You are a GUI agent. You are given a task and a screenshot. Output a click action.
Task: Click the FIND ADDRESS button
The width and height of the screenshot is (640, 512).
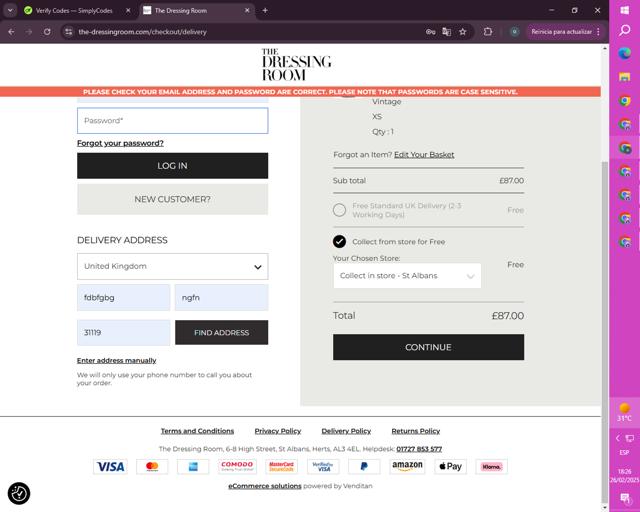[x=222, y=332]
